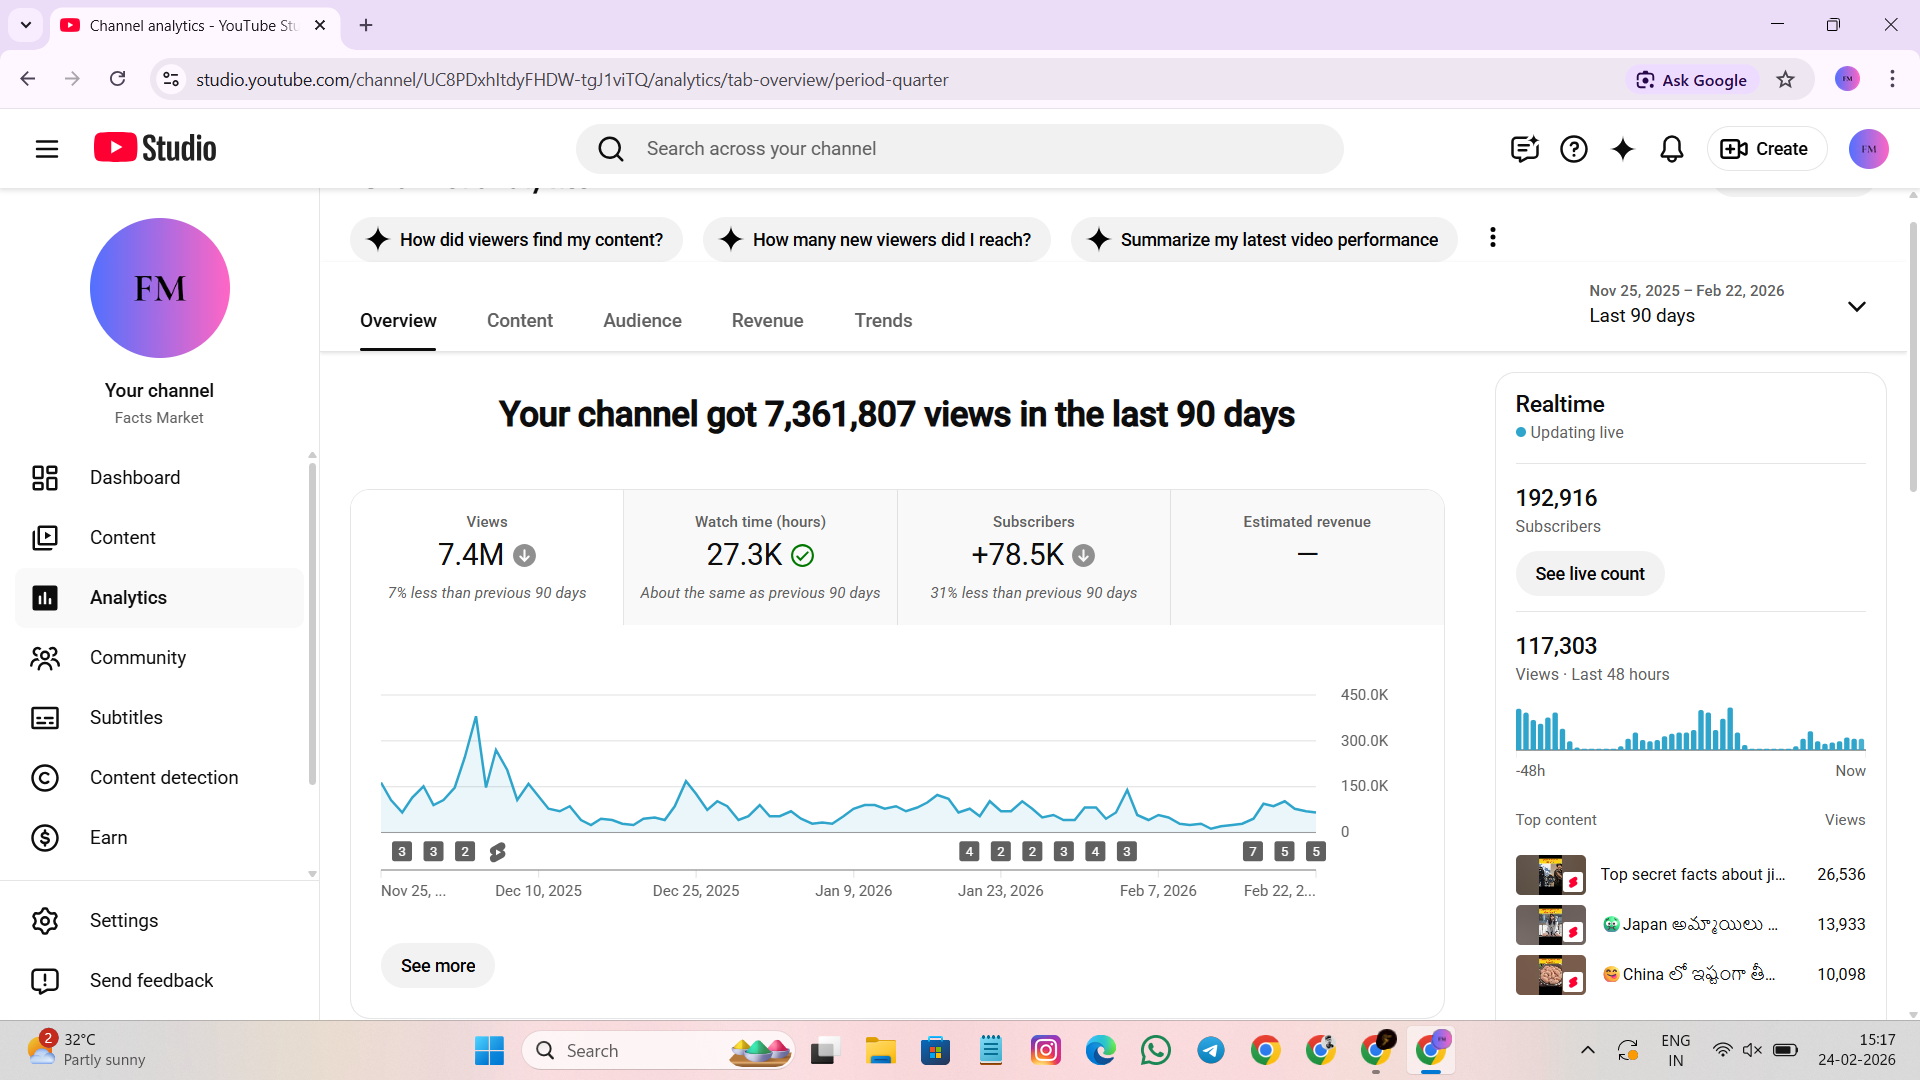The width and height of the screenshot is (1920, 1080).
Task: Click the Ask Studio sparkle icon in header
Action: pos(1622,149)
